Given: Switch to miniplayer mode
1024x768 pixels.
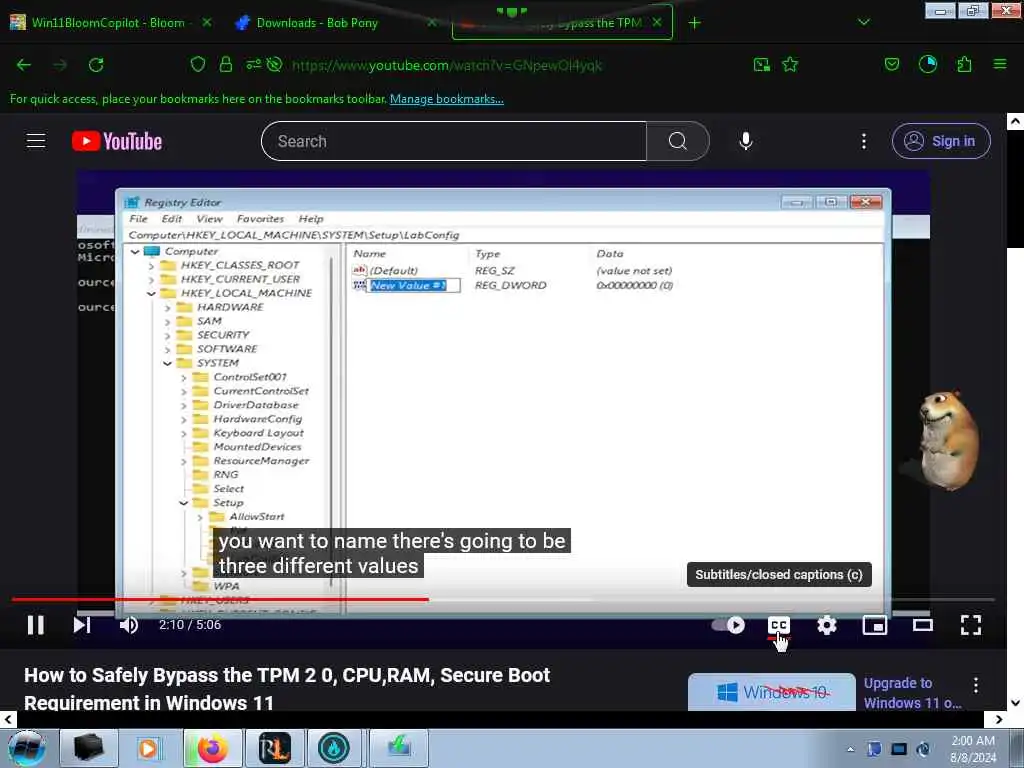Looking at the screenshot, I should tap(874, 625).
